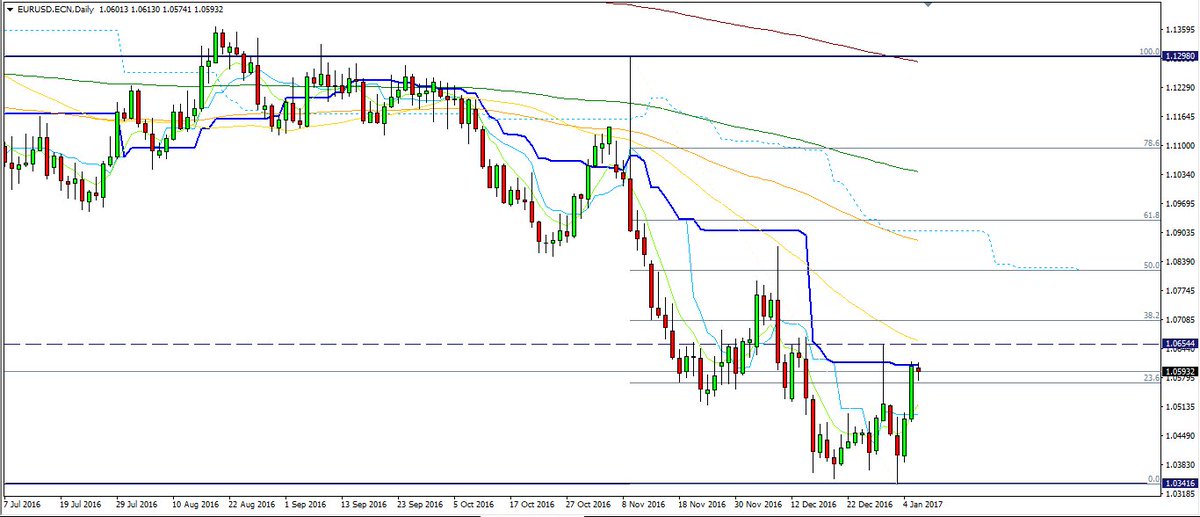Click the 19 Jul 2016 date label

tap(81, 506)
